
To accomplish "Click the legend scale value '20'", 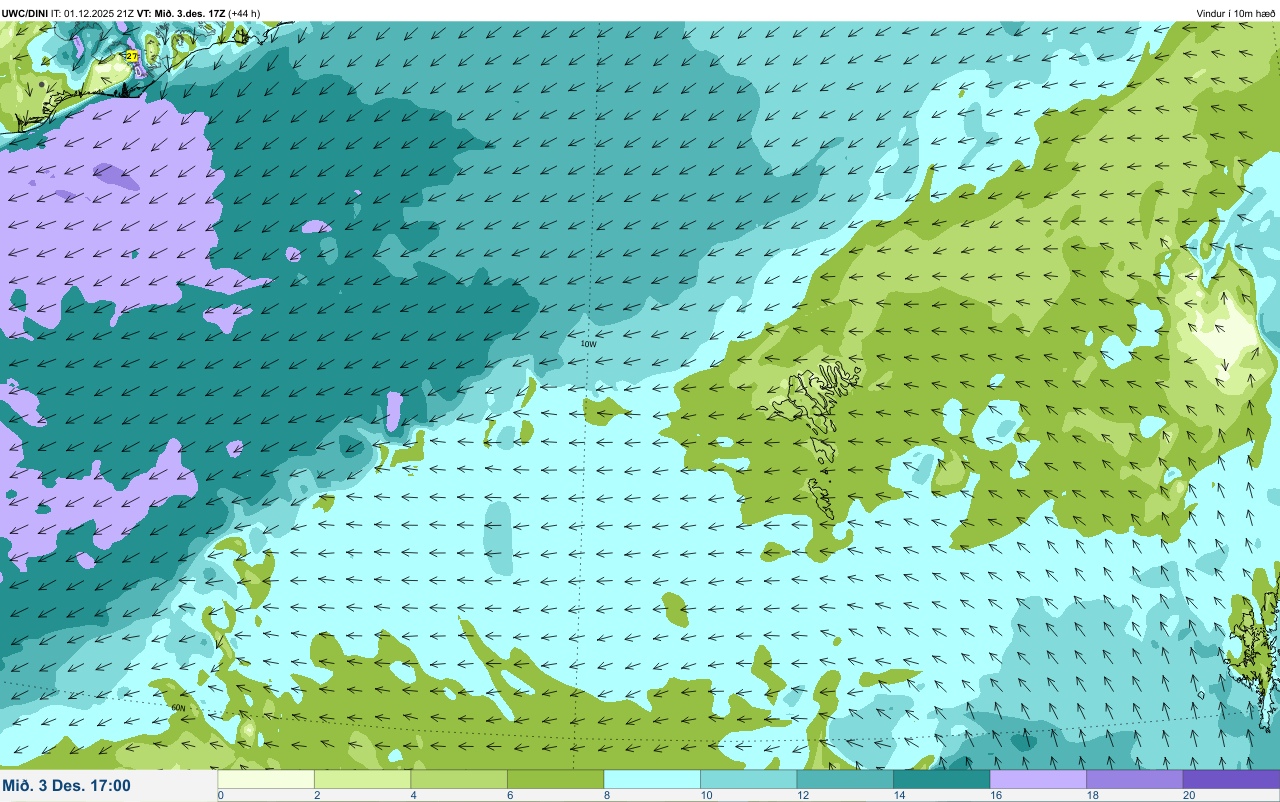I will pyautogui.click(x=1188, y=796).
